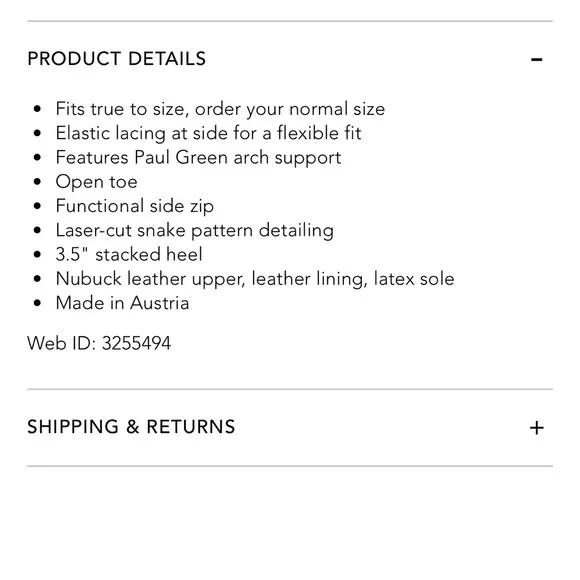This screenshot has width=580, height=580.
Task: Click the 'Open toe' bullet item
Action: tap(97, 182)
